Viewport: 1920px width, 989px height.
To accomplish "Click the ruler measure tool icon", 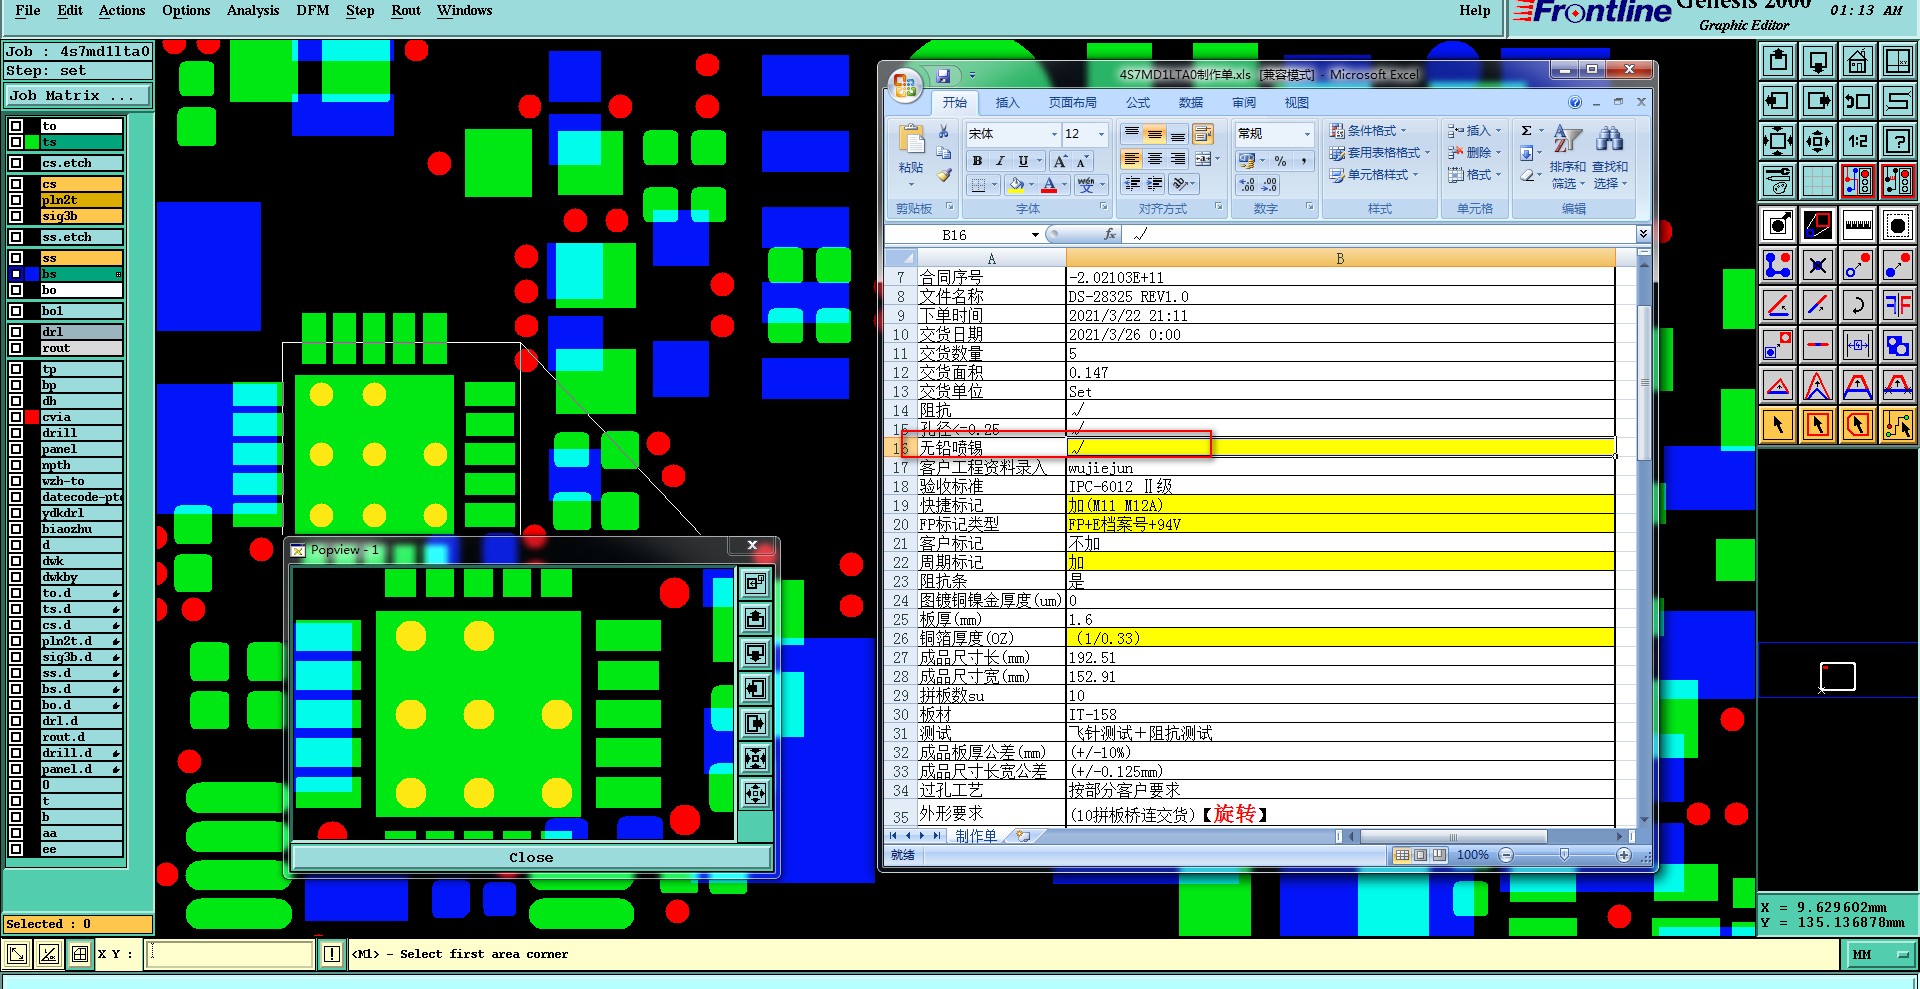I will coord(1857,225).
